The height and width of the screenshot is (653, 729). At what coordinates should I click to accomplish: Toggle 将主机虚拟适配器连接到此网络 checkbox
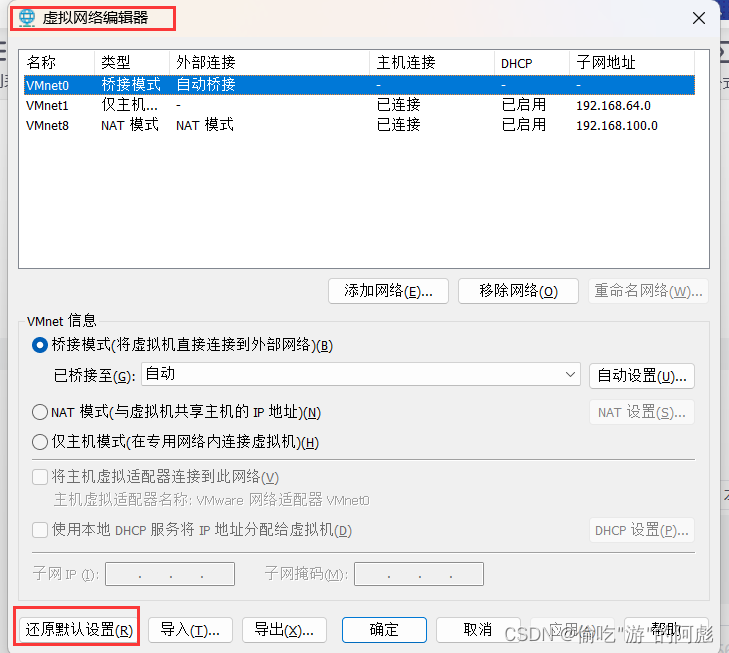point(40,477)
